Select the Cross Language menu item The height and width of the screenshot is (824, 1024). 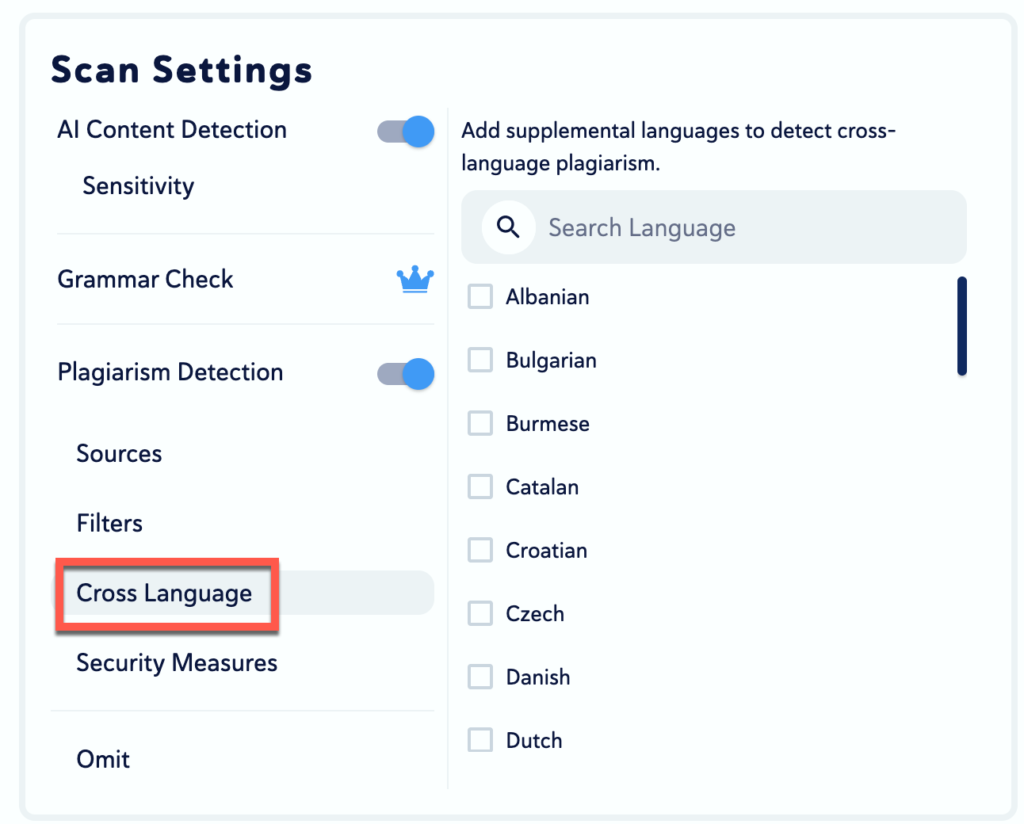click(165, 594)
